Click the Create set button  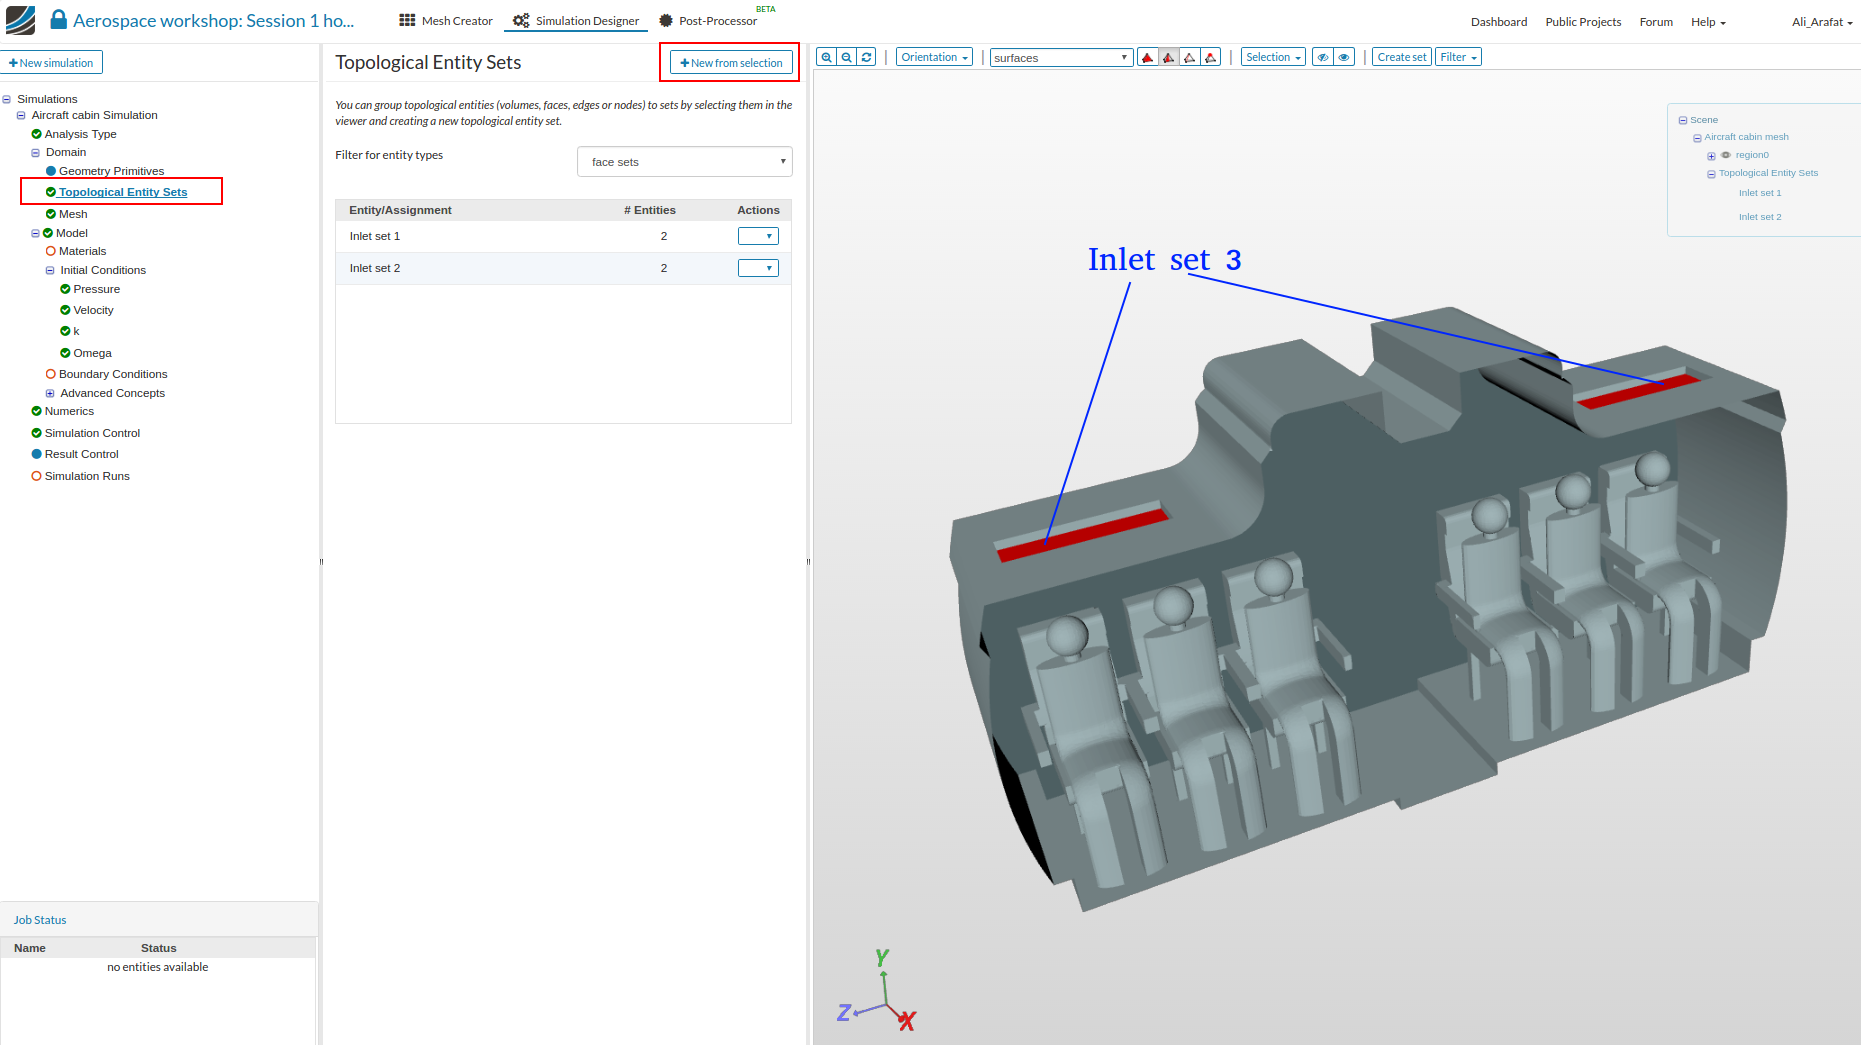[1402, 57]
